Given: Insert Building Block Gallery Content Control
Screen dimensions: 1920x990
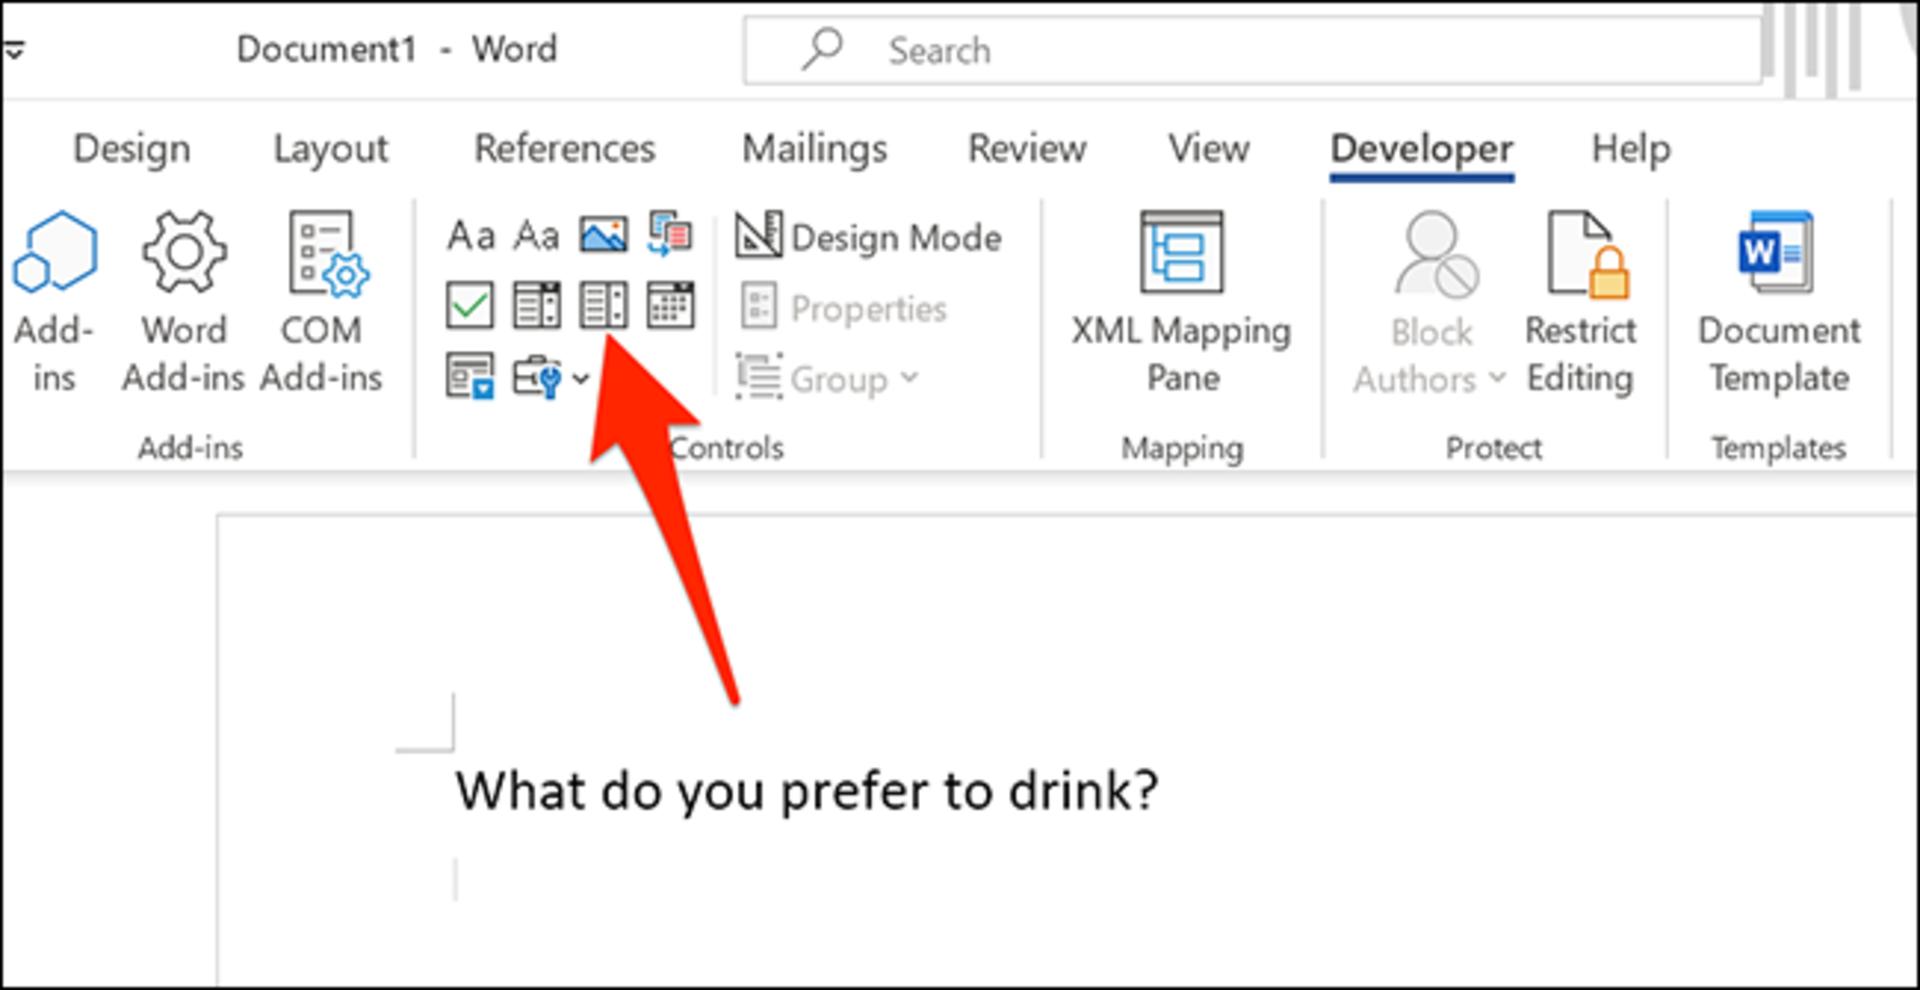Looking at the screenshot, I should coord(670,234).
